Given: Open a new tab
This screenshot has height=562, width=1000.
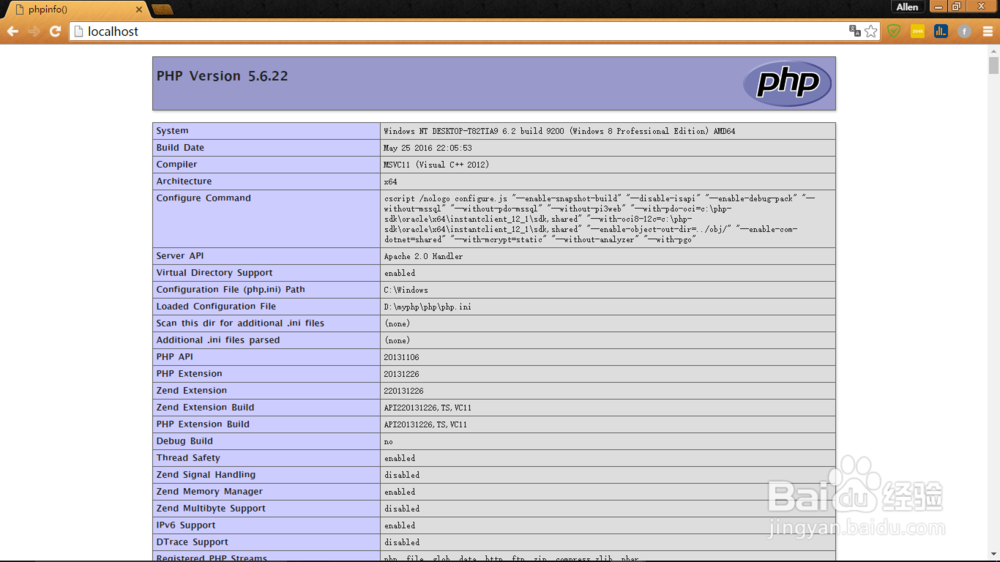Looking at the screenshot, I should point(163,10).
